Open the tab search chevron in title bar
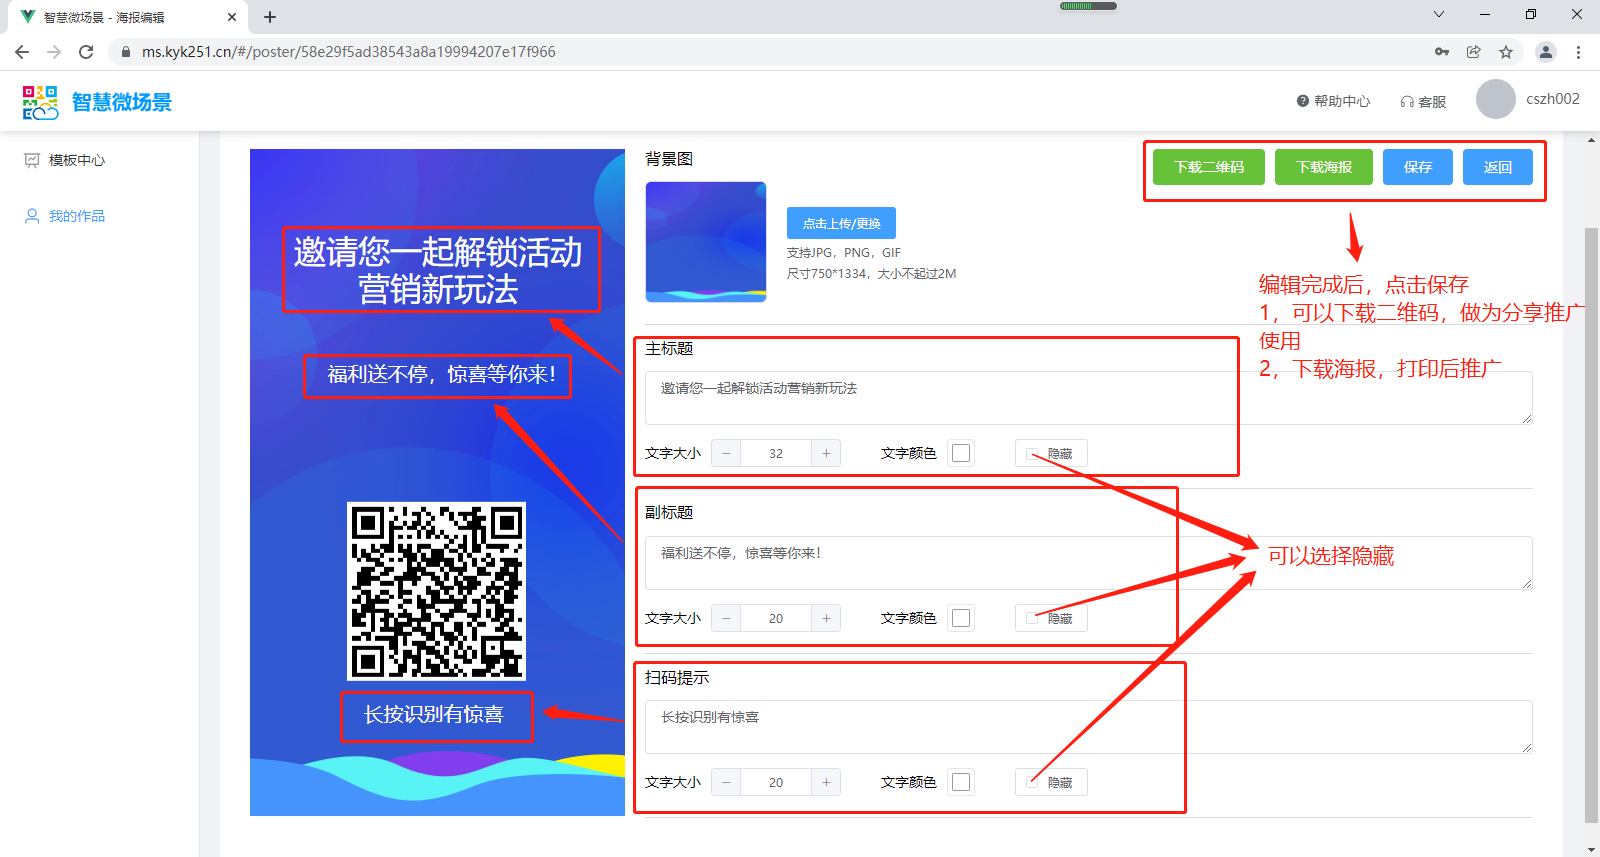This screenshot has height=857, width=1600. (x=1438, y=14)
